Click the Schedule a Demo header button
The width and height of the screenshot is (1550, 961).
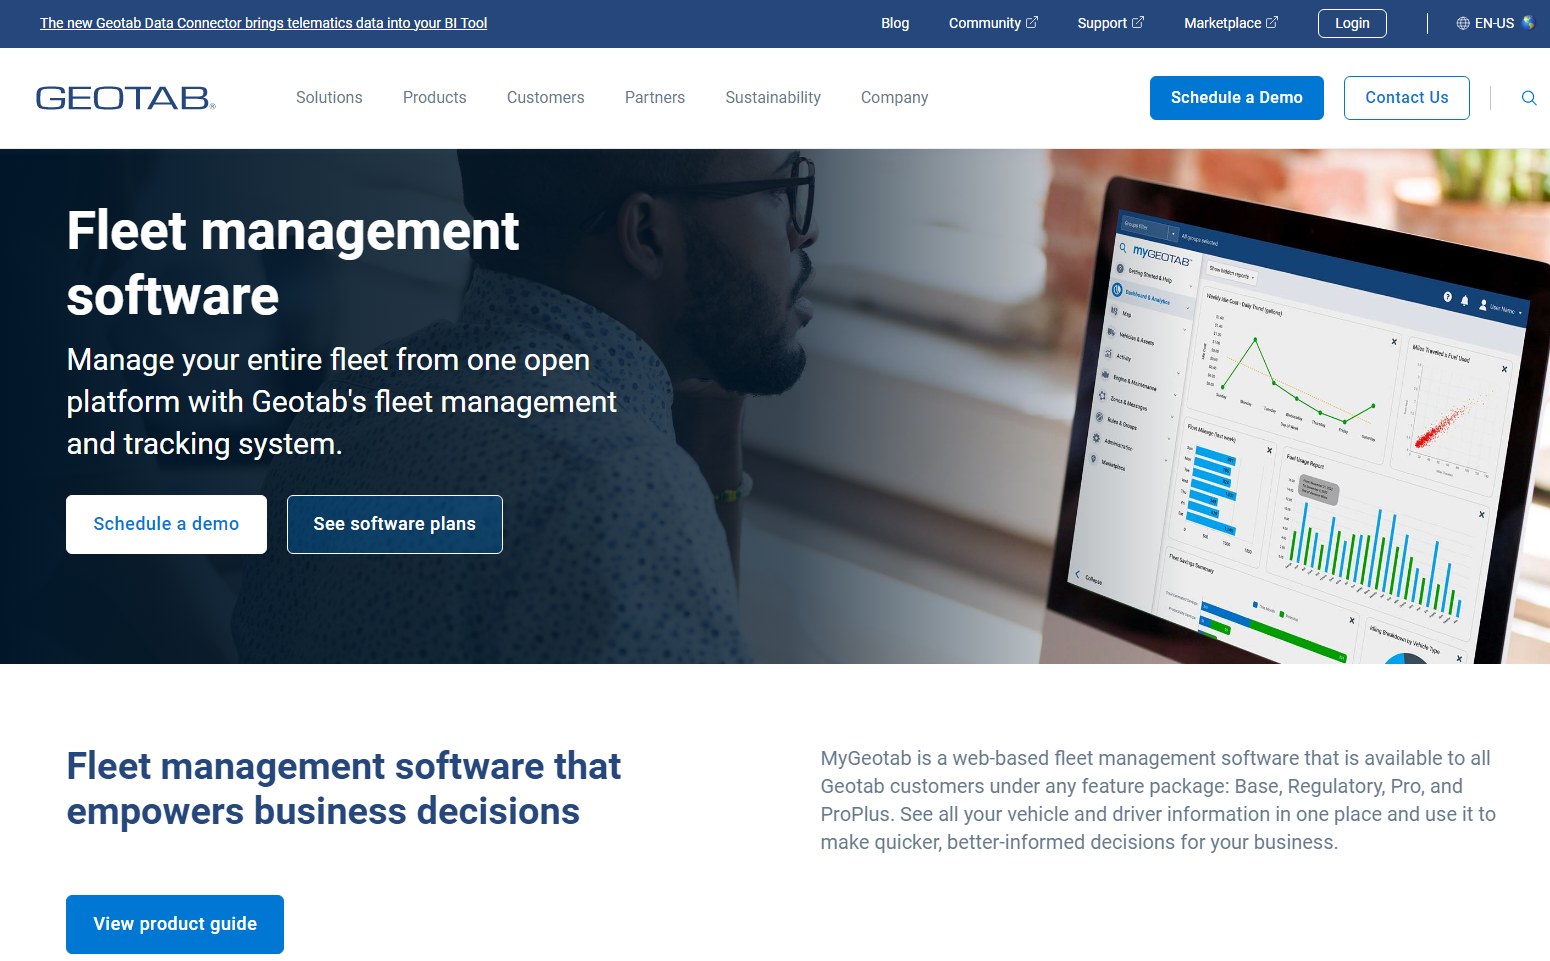pyautogui.click(x=1237, y=98)
